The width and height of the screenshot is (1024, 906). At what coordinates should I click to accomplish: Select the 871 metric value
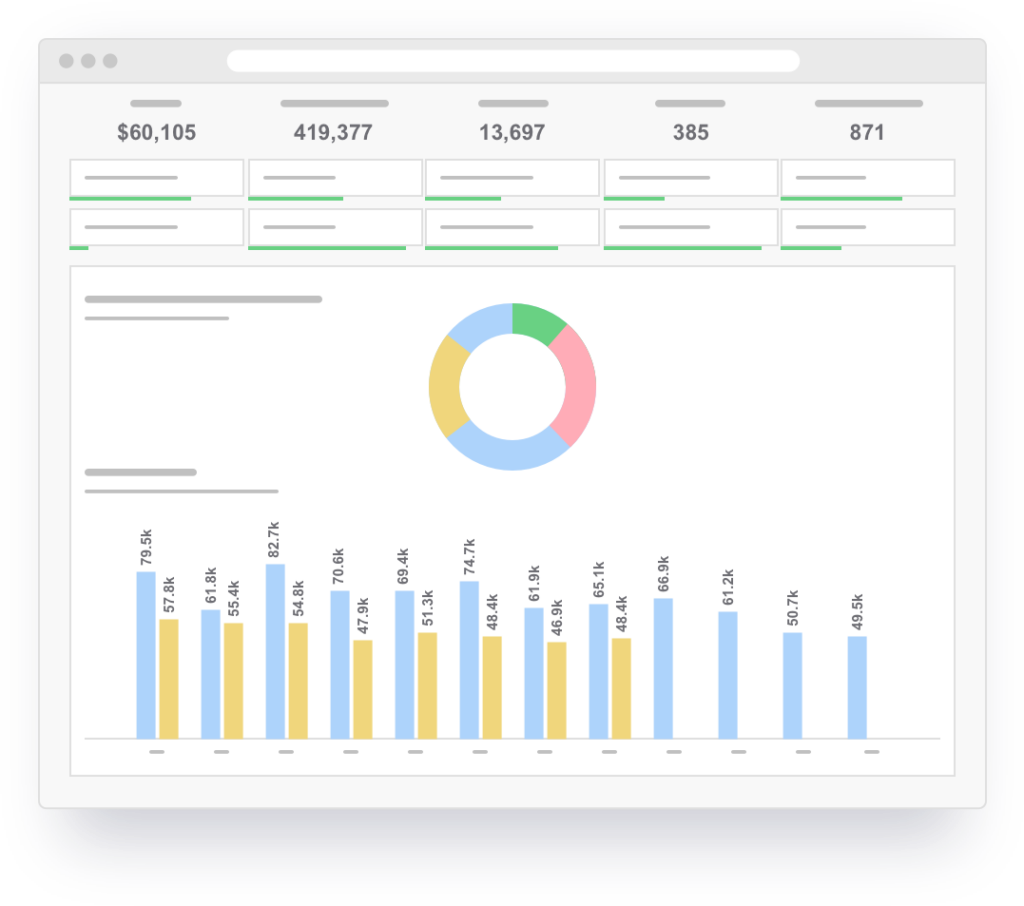[868, 131]
